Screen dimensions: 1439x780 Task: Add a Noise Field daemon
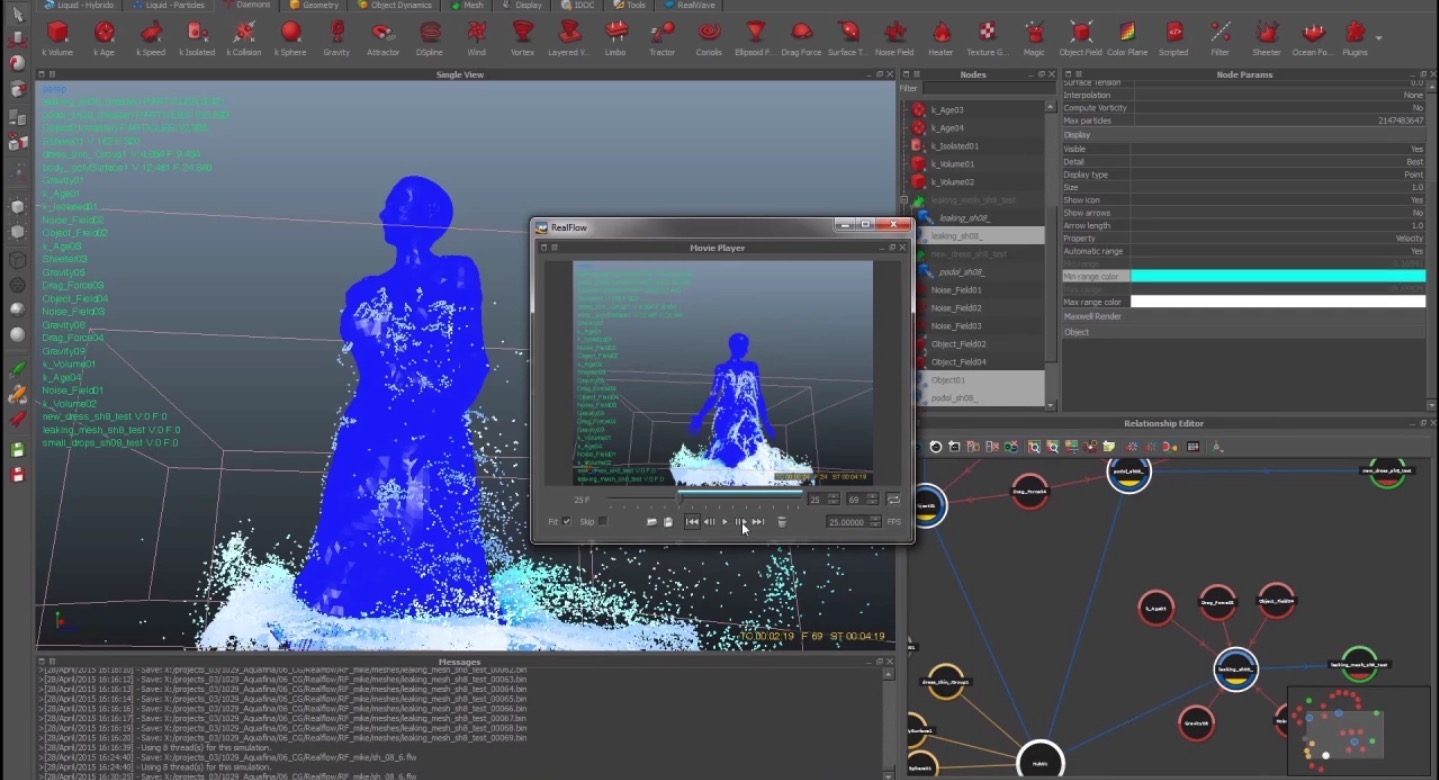coord(894,38)
